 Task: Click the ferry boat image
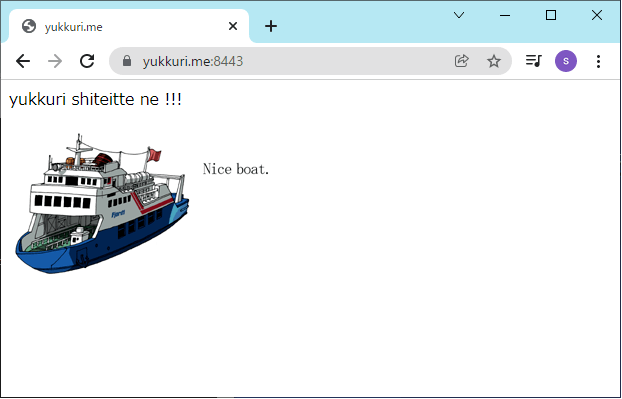[x=102, y=203]
